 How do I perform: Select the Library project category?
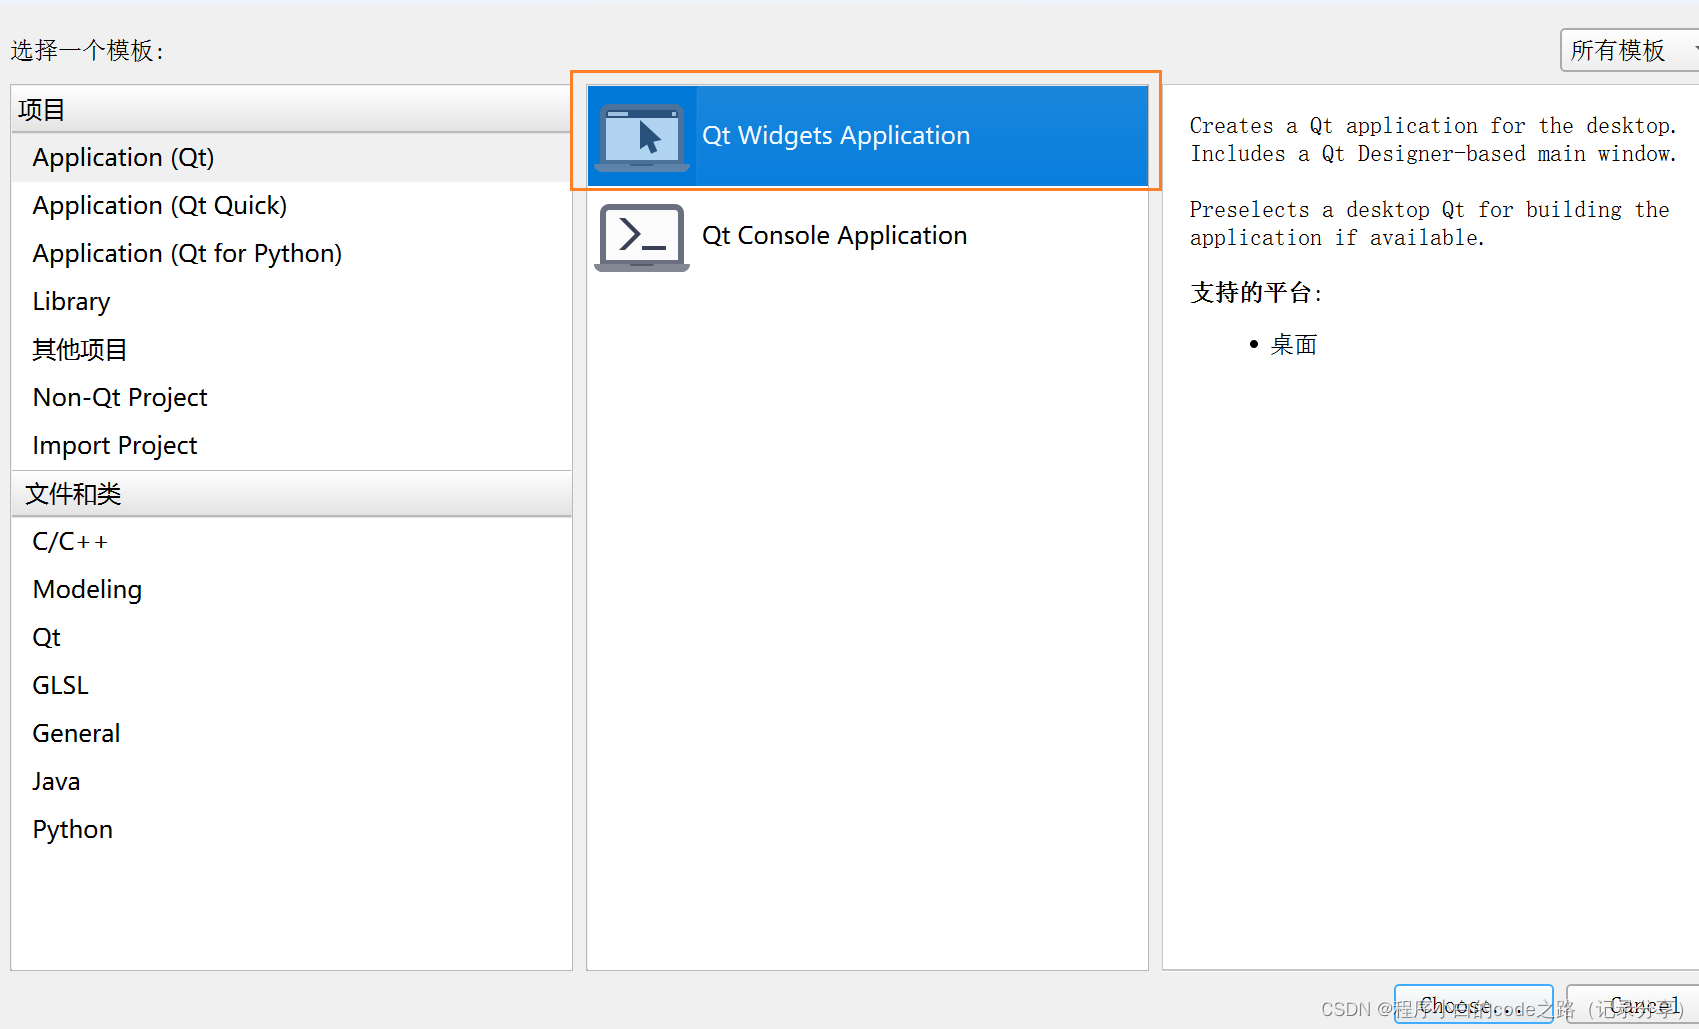click(291, 301)
